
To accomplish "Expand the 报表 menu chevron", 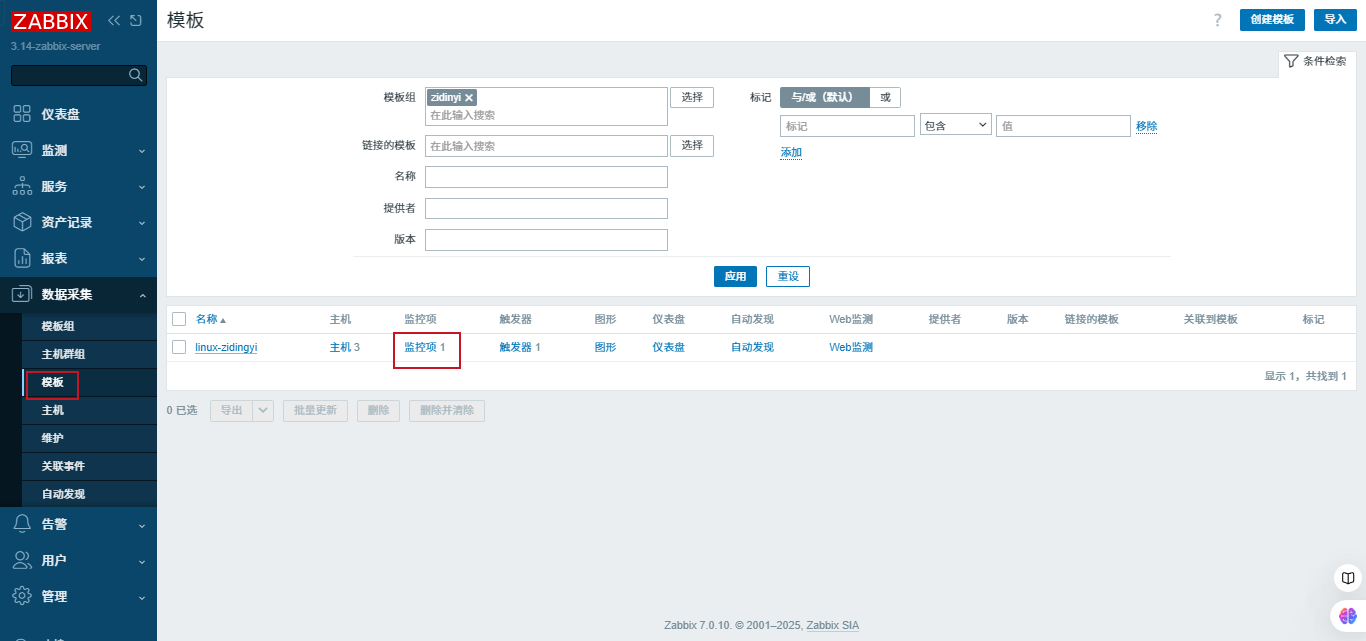I will tap(141, 259).
